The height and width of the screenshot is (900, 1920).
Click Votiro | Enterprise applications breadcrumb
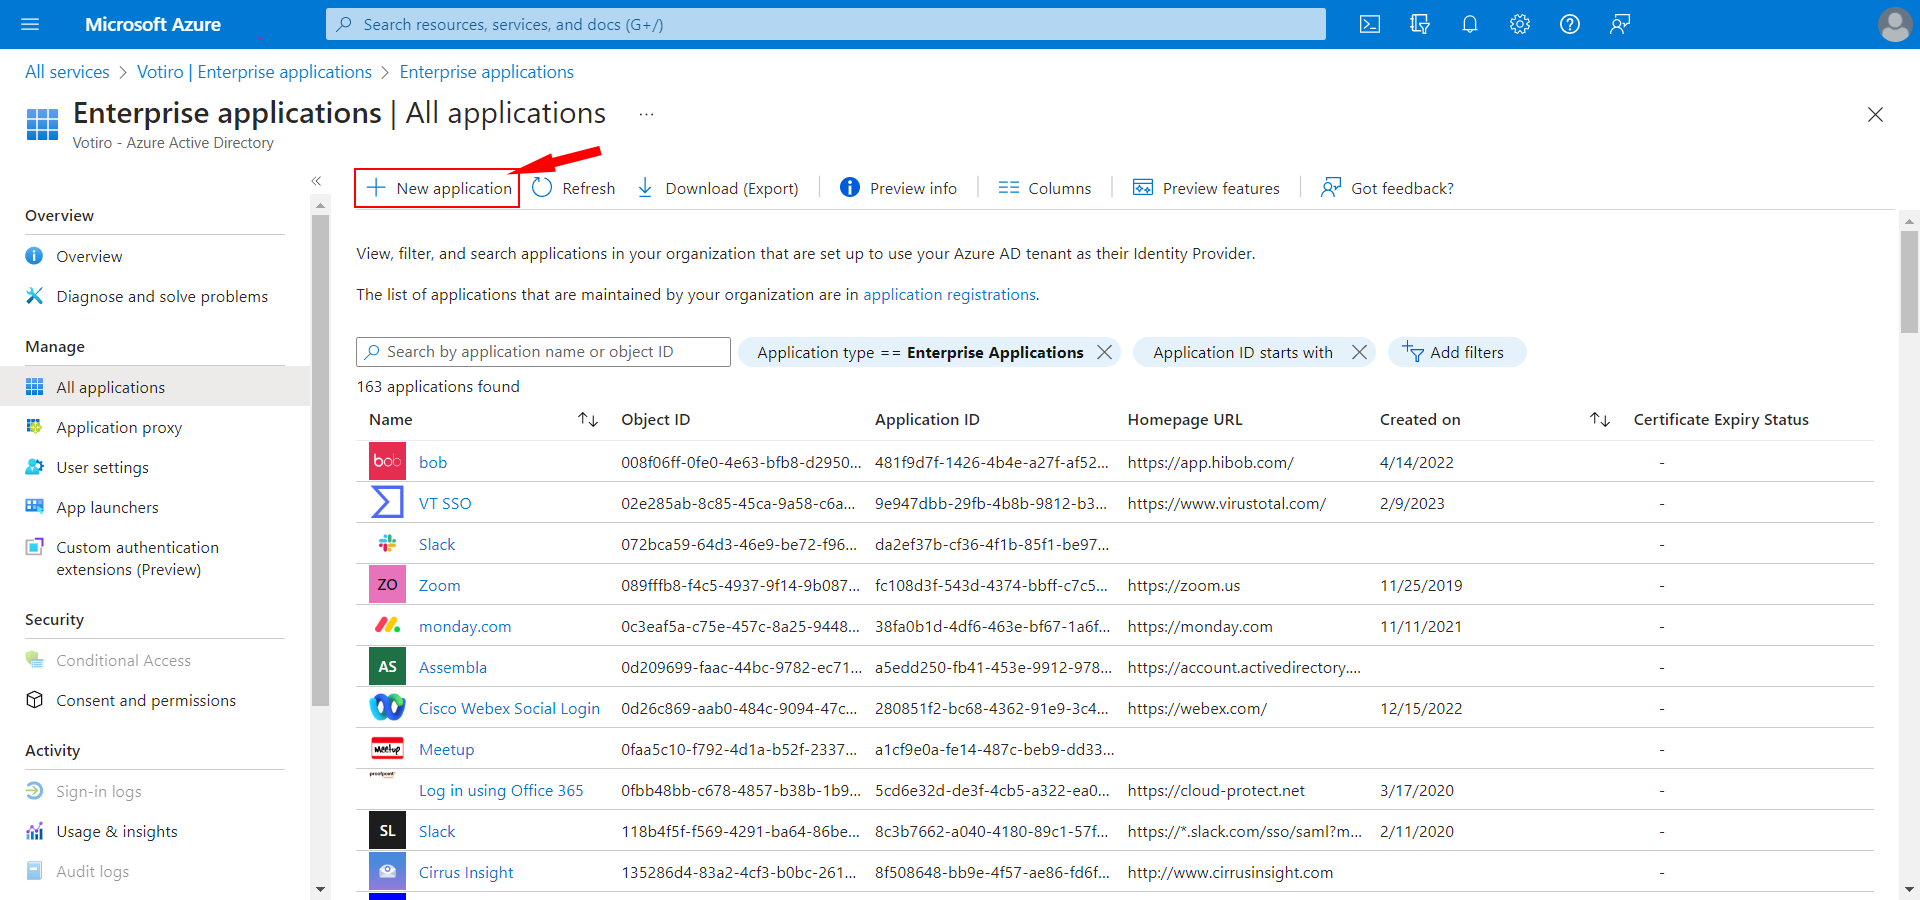[254, 72]
